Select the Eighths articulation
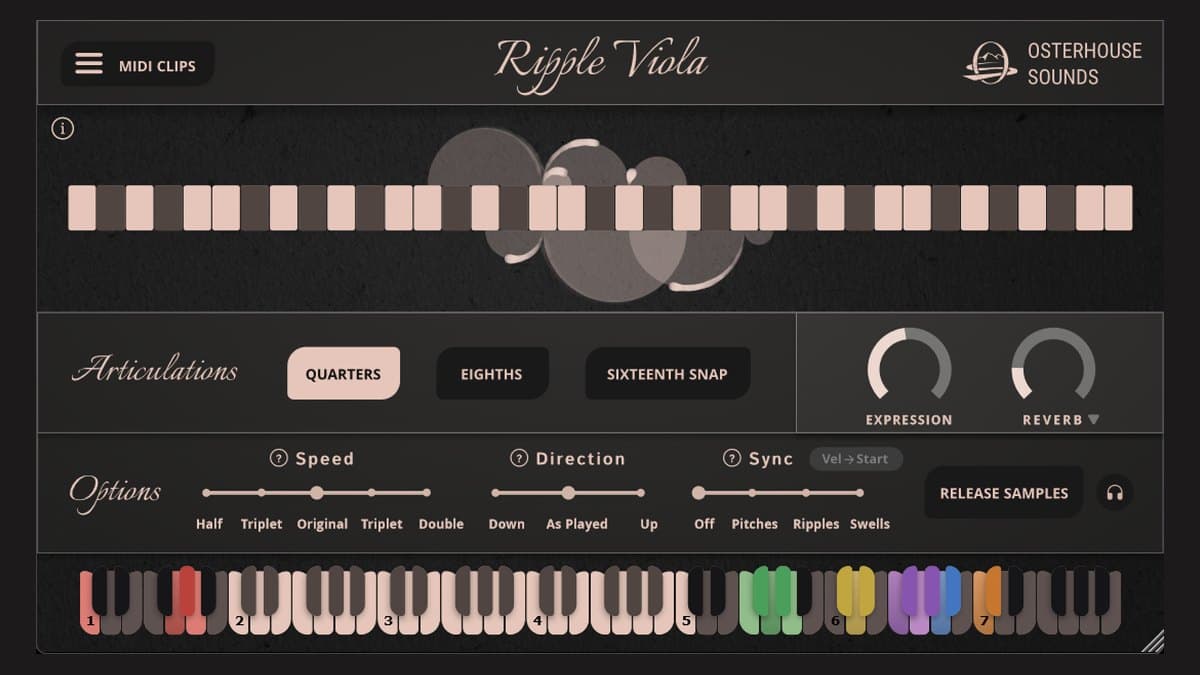The width and height of the screenshot is (1200, 675). coord(491,373)
